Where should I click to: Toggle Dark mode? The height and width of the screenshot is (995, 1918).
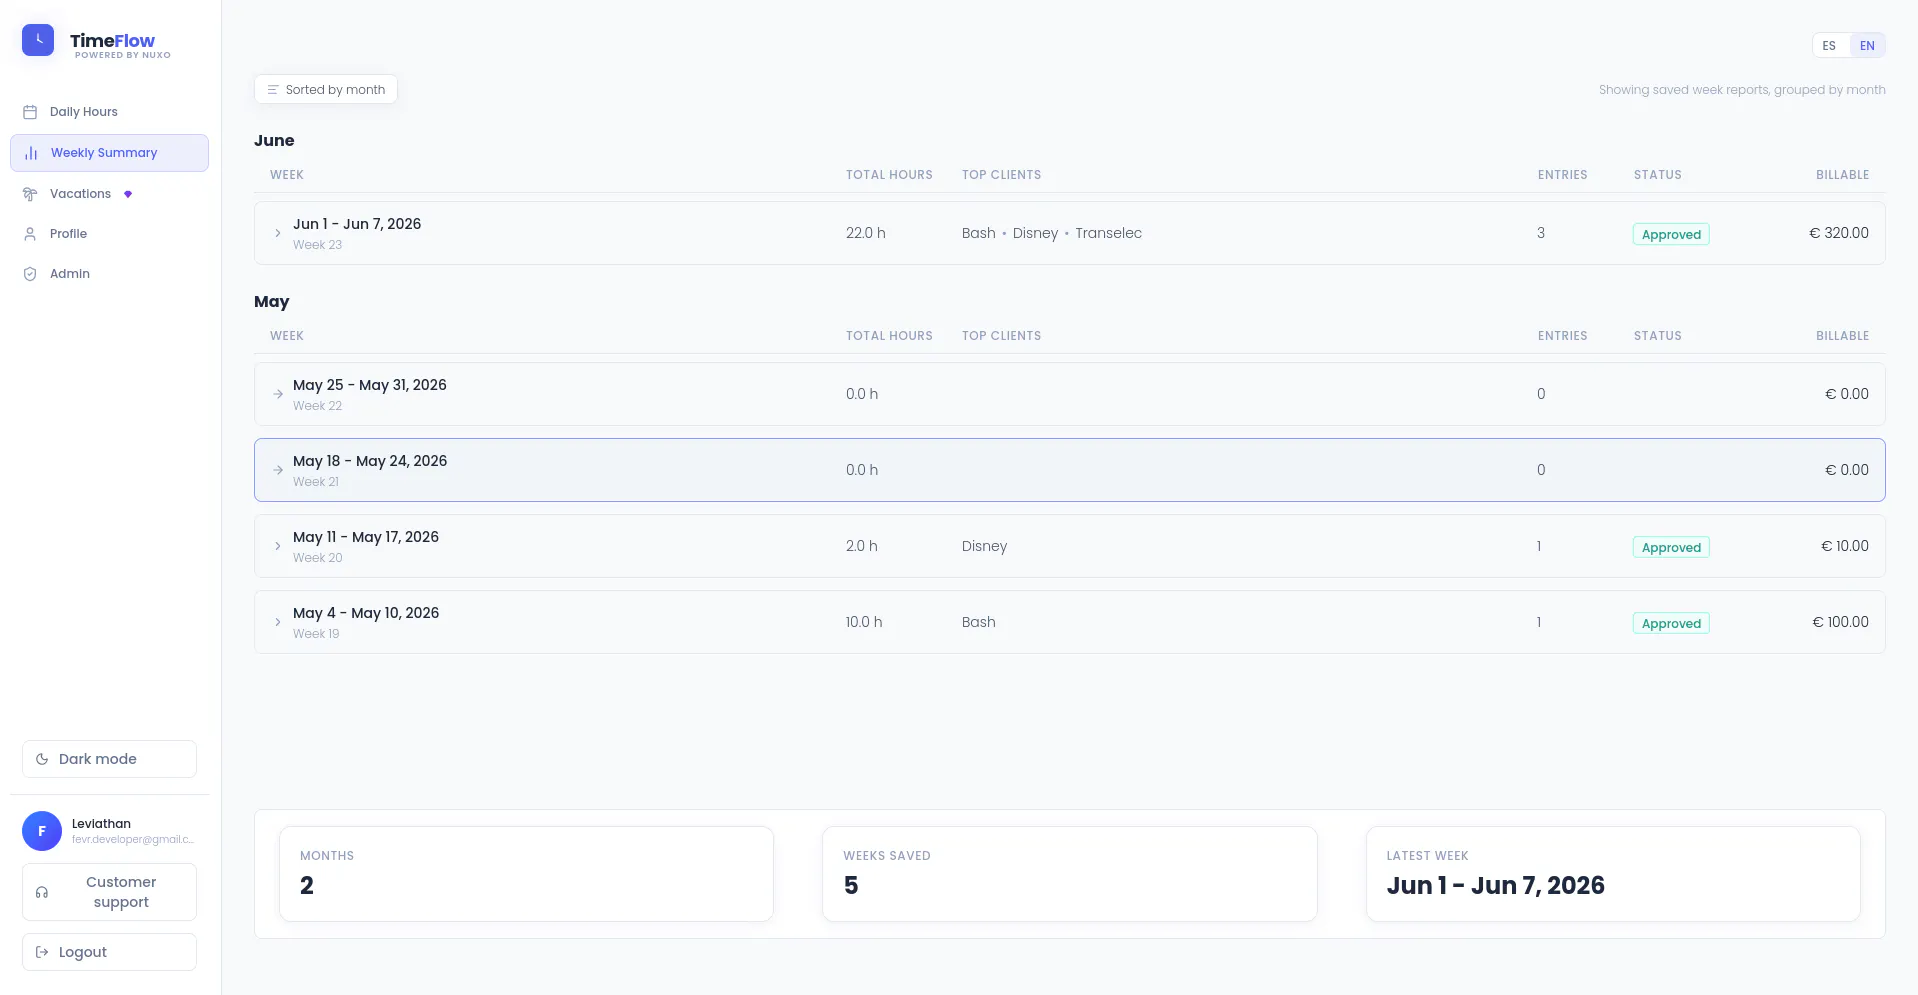(x=109, y=759)
